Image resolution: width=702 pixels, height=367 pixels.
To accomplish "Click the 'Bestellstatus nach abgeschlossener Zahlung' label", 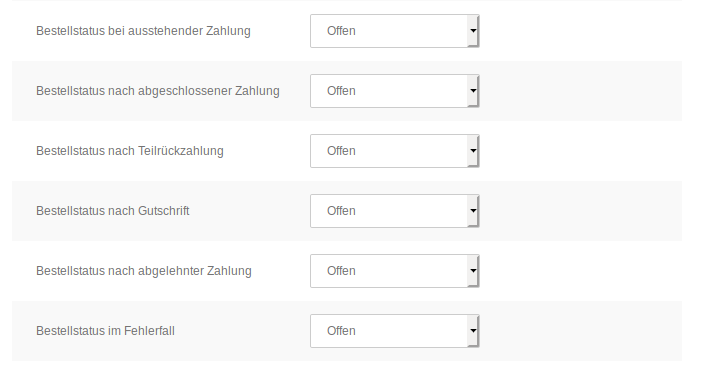I will click(x=158, y=91).
